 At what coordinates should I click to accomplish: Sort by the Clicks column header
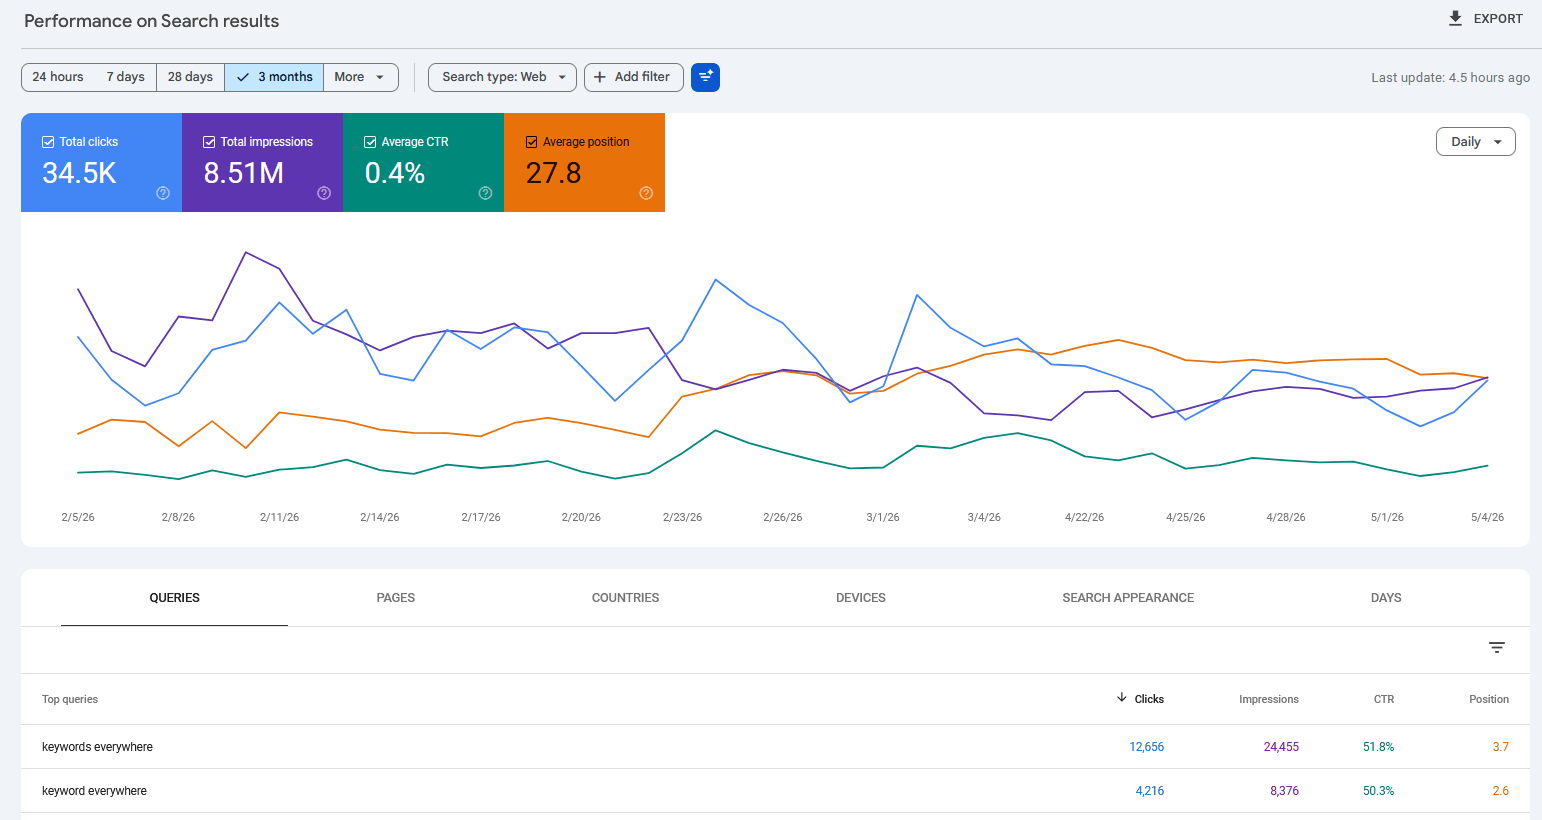[x=1149, y=699]
